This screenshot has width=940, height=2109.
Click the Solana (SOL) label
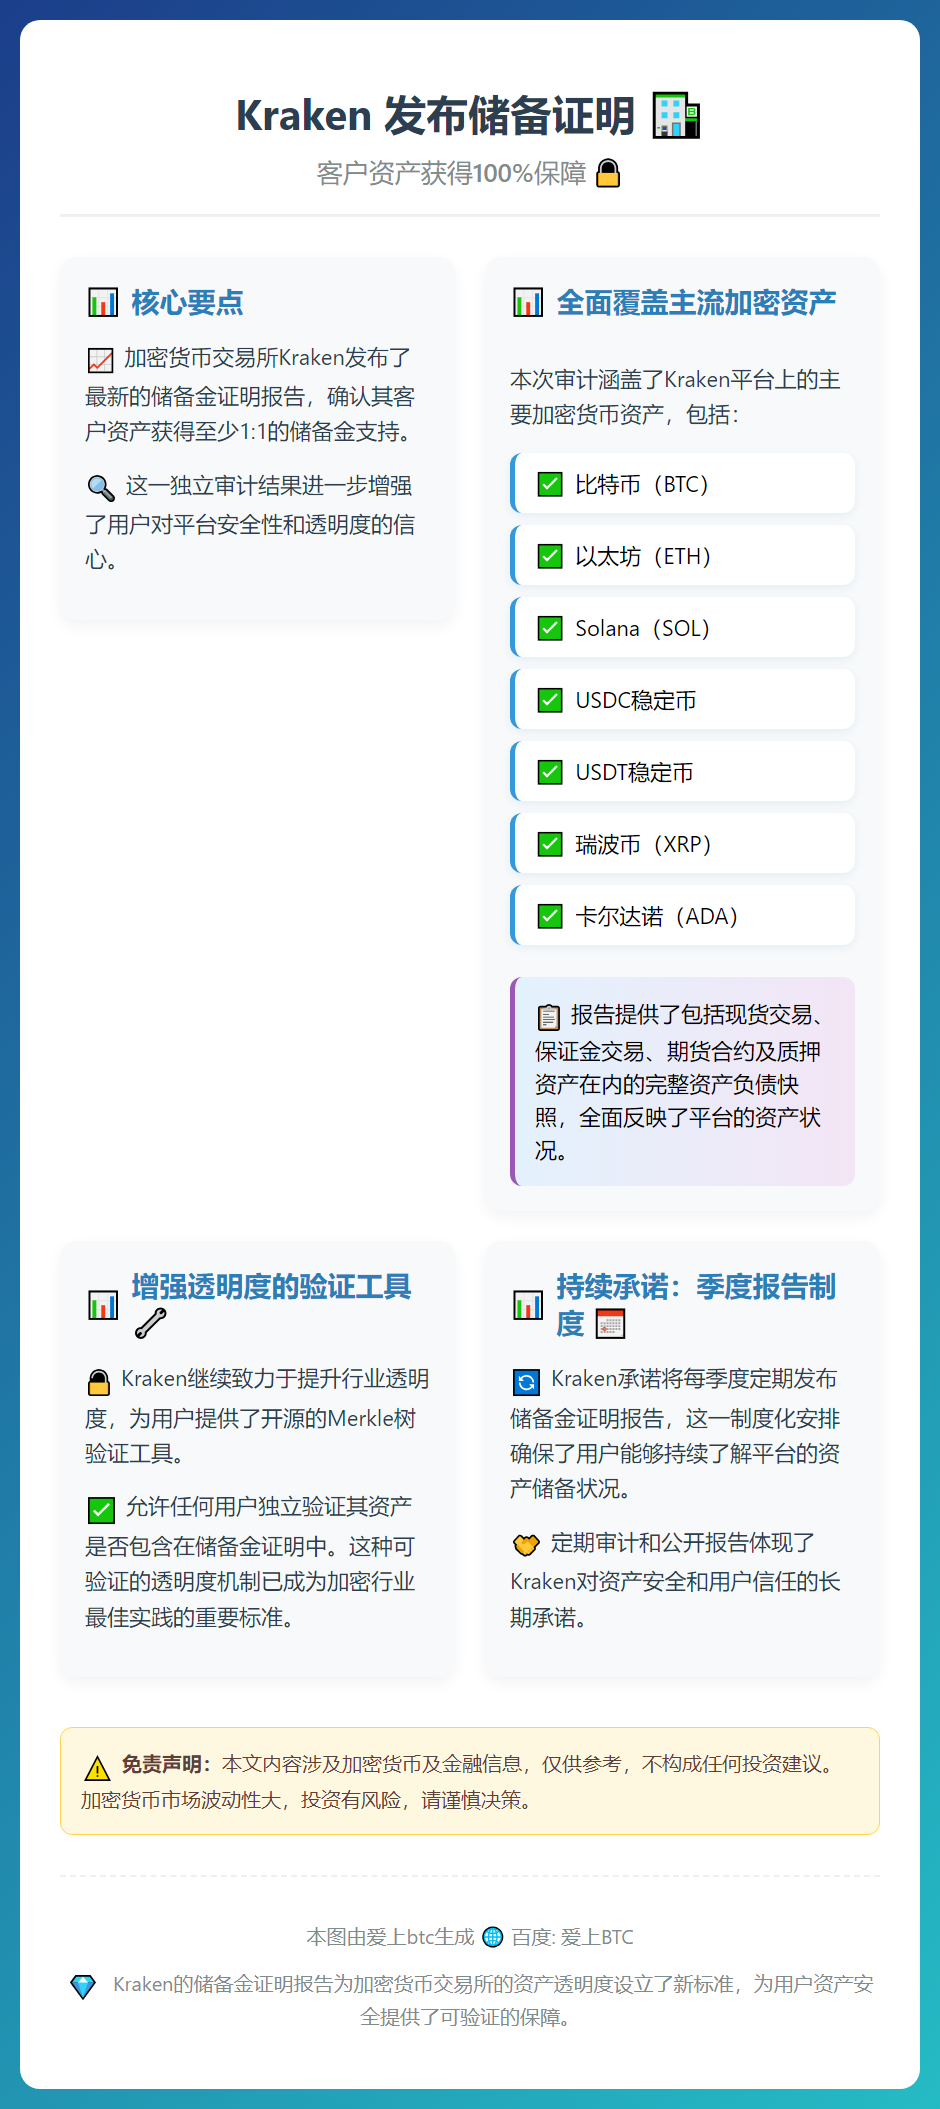[642, 628]
